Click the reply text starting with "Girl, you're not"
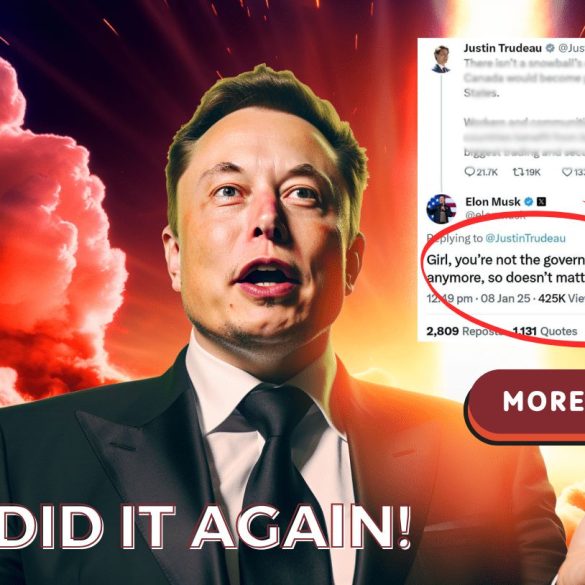Viewport: 585px width, 585px height. pyautogui.click(x=506, y=269)
